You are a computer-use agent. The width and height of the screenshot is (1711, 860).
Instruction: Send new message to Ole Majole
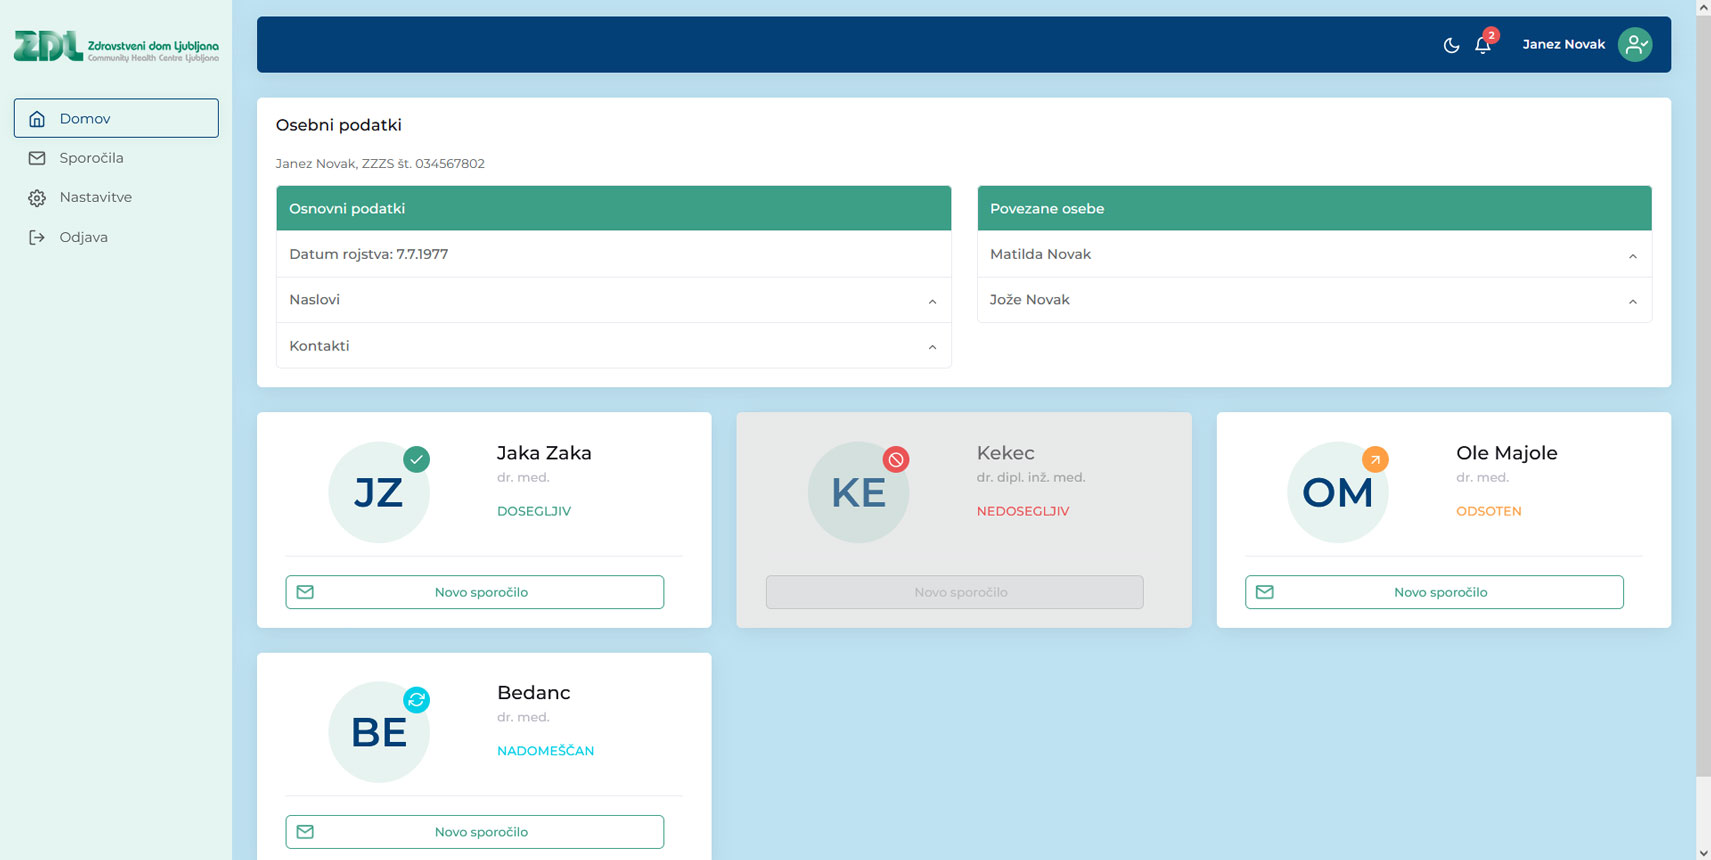coord(1434,592)
